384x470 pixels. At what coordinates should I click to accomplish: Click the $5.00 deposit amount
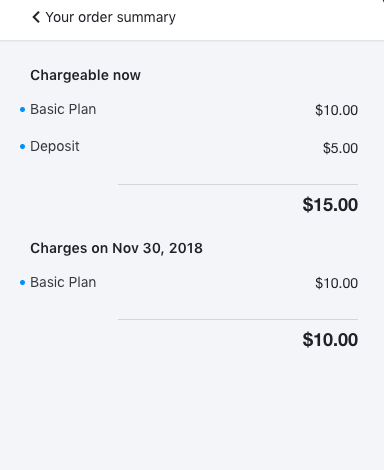click(340, 148)
